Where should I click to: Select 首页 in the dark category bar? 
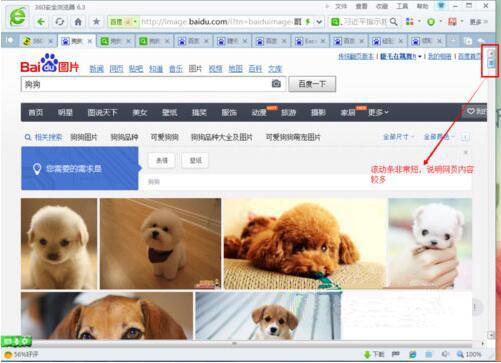[36, 112]
